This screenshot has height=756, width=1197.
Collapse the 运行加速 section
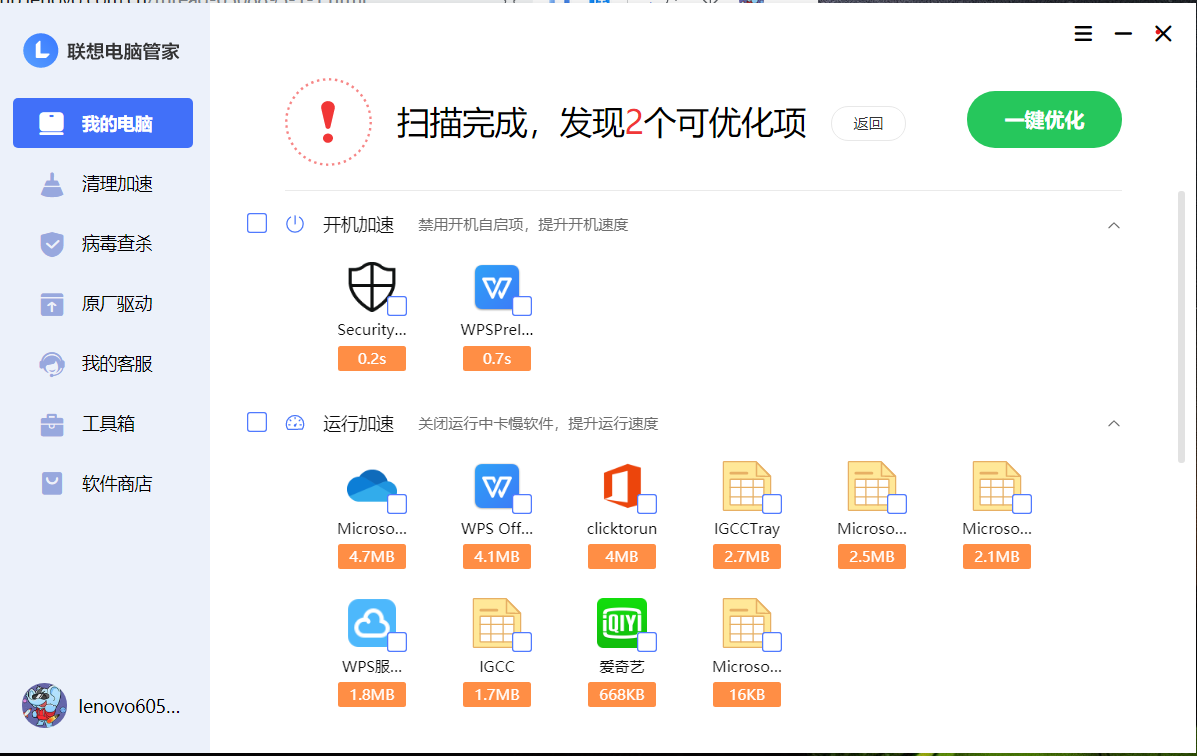(x=1114, y=424)
